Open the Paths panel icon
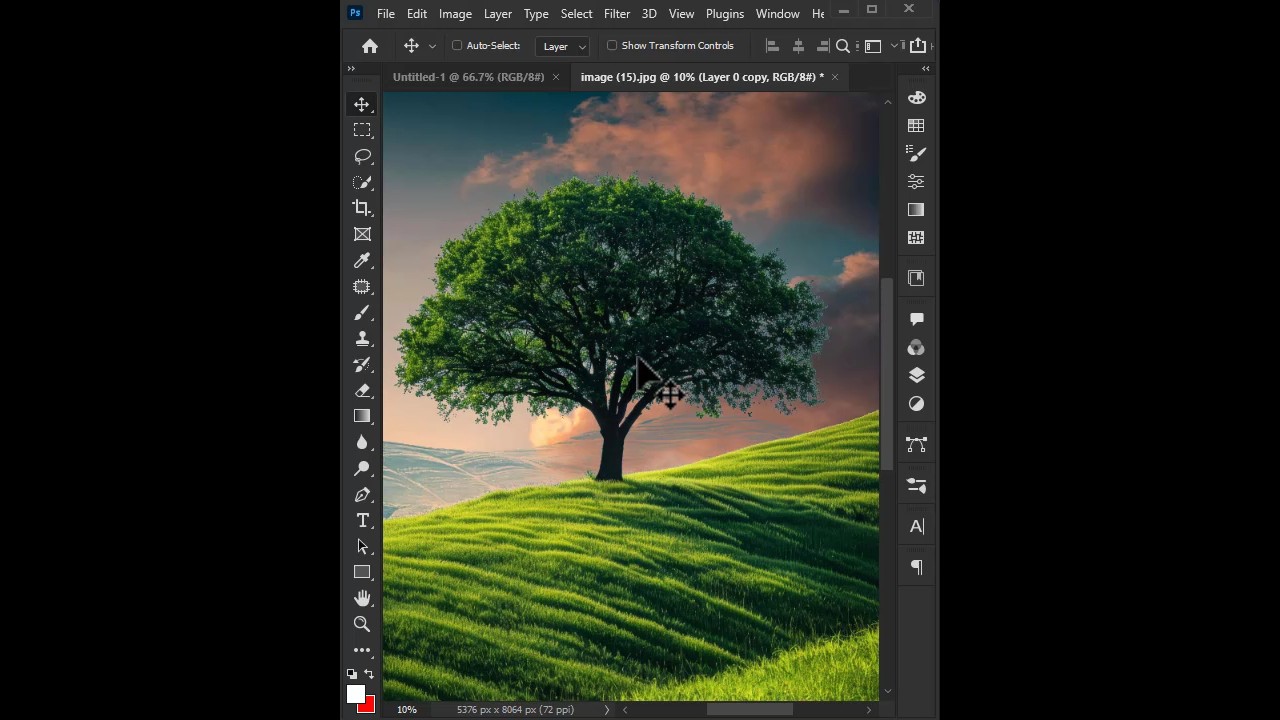This screenshot has height=720, width=1280. pyautogui.click(x=916, y=444)
